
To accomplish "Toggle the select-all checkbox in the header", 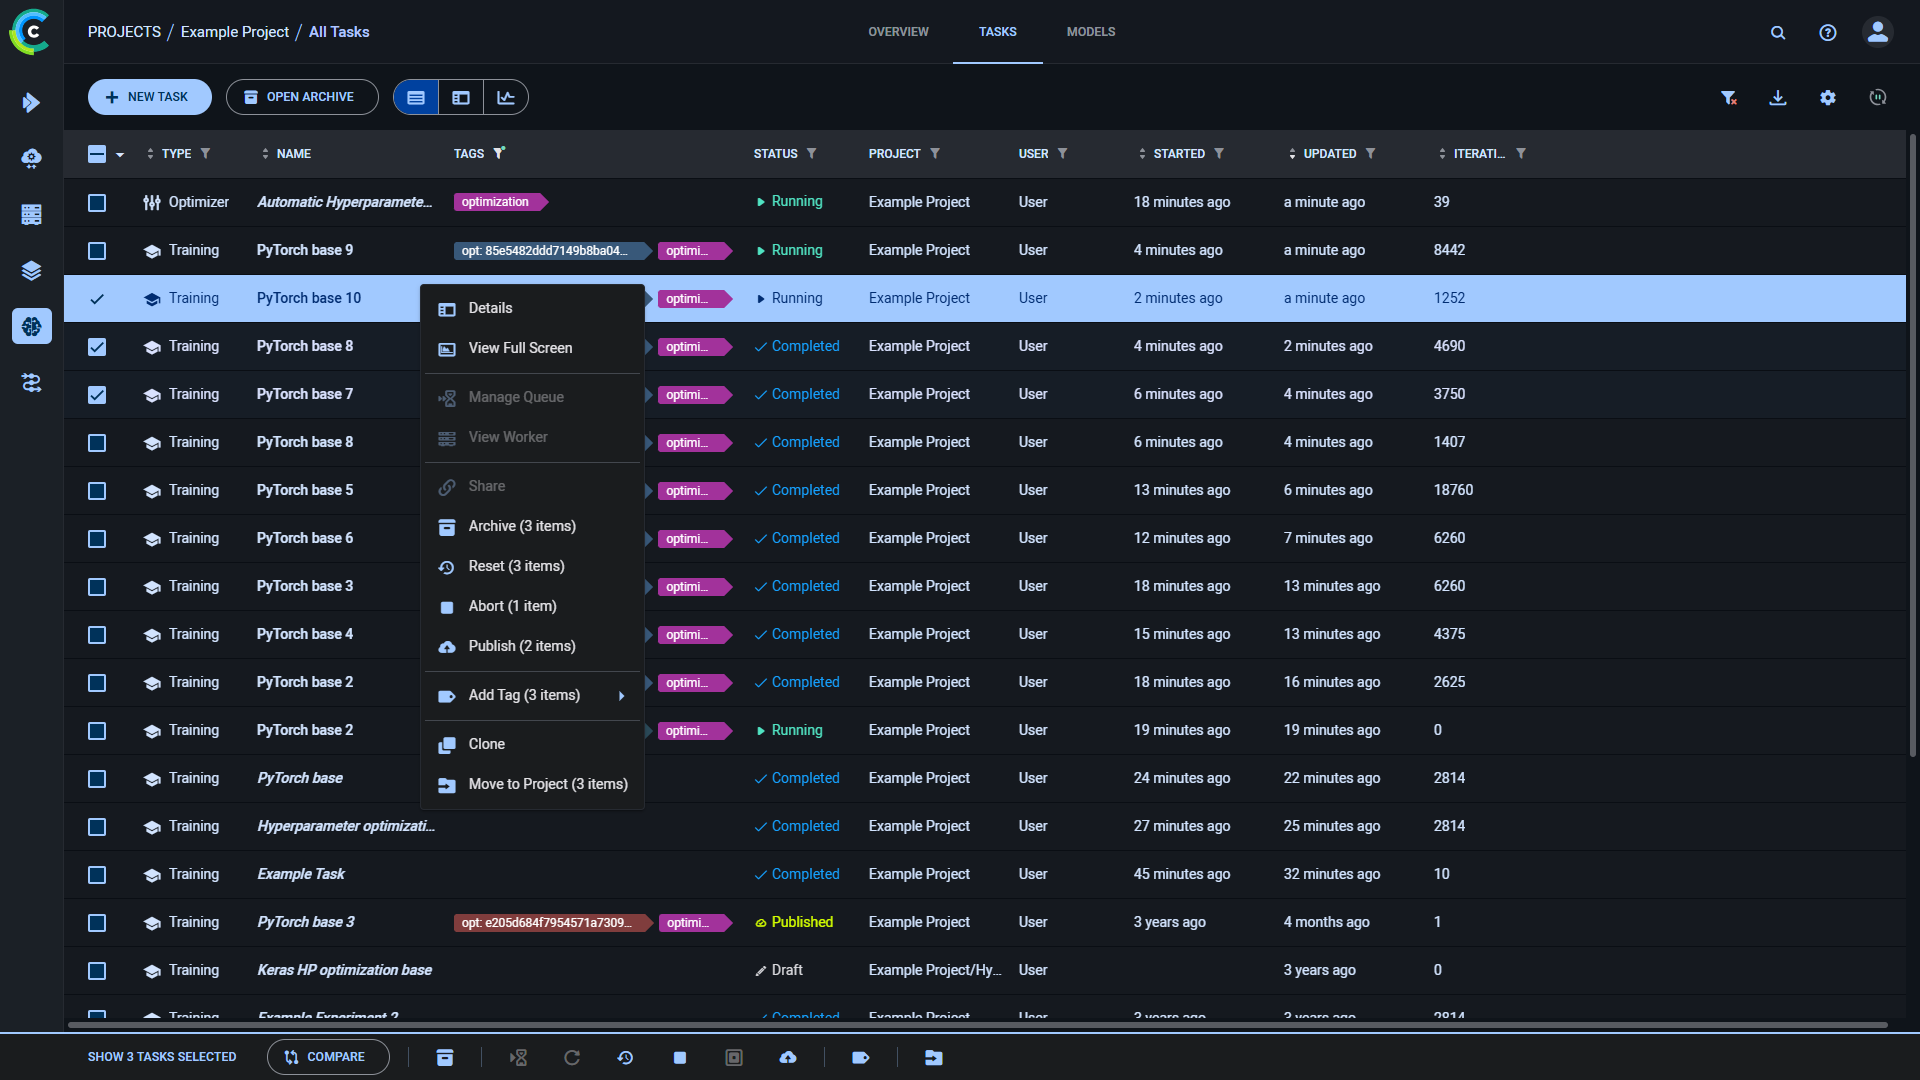I will tap(97, 154).
